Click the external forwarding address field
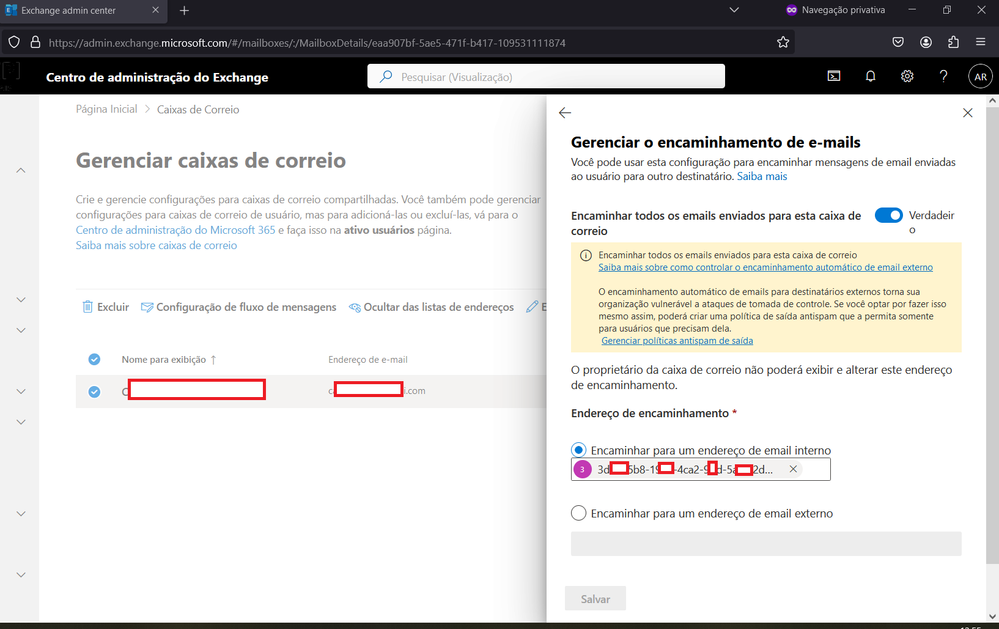The width and height of the screenshot is (999, 629). pyautogui.click(x=766, y=544)
